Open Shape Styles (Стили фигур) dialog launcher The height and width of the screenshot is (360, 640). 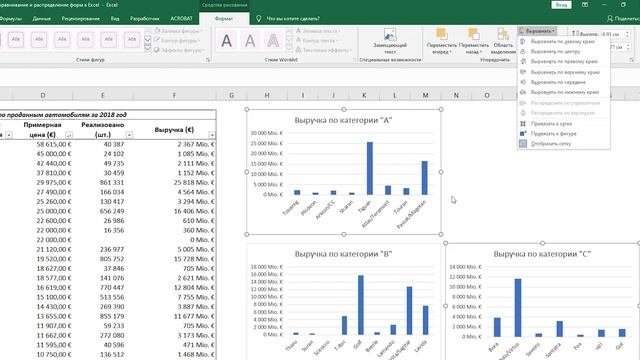click(208, 60)
